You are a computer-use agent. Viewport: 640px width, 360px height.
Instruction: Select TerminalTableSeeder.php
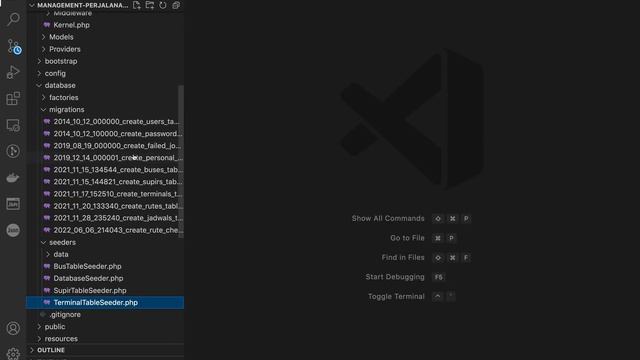coord(105,302)
